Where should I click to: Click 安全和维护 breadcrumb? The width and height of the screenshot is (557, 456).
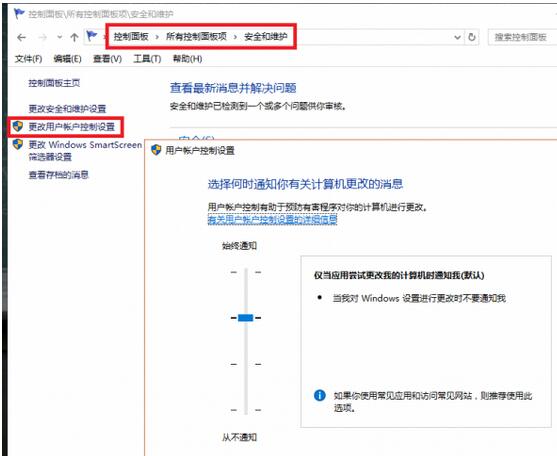[266, 37]
